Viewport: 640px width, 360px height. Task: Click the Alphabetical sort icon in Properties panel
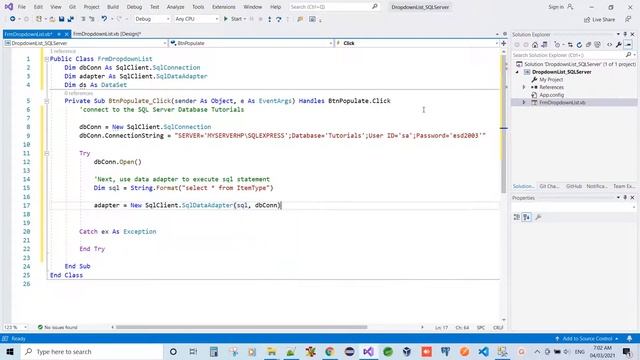tap(527, 217)
